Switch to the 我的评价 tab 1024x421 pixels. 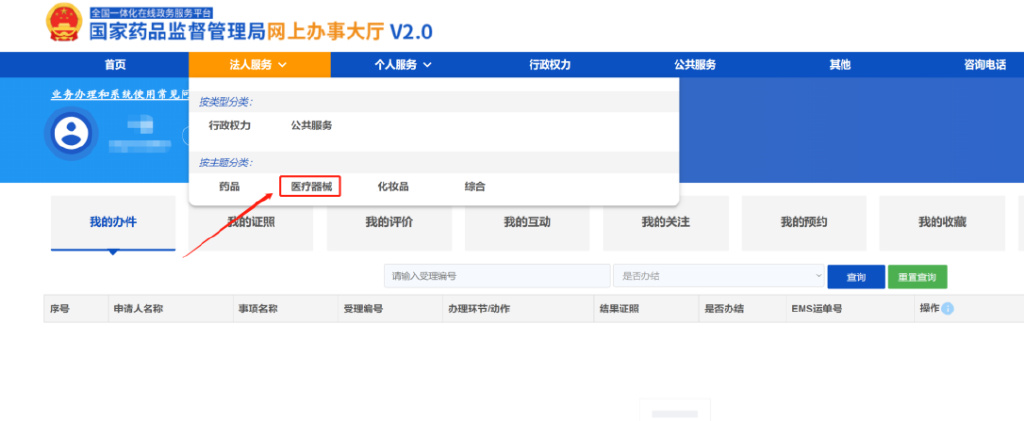(389, 222)
